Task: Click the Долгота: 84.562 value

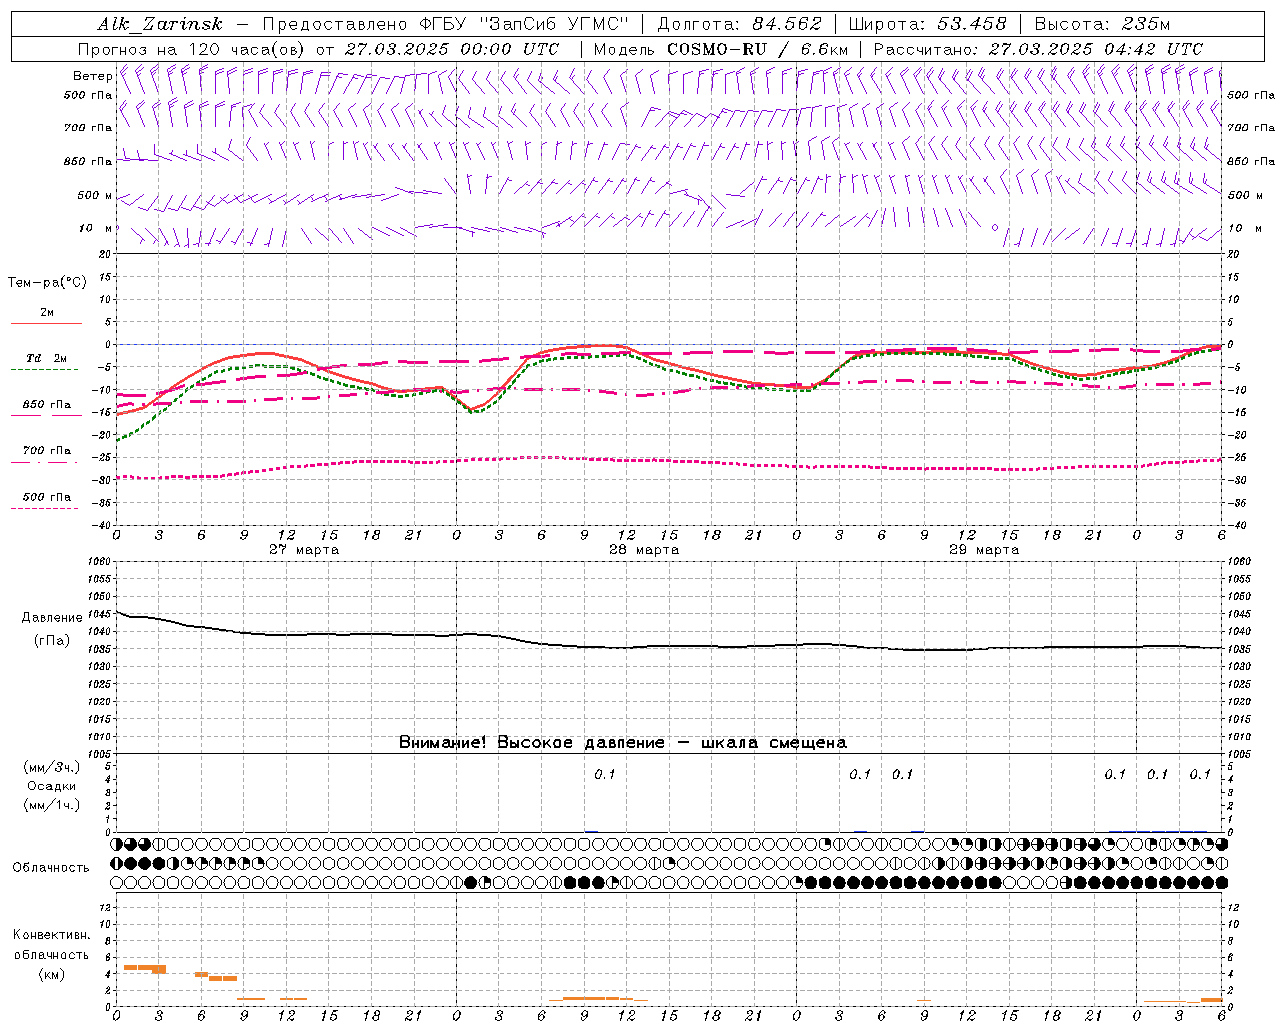Action: coord(739,24)
